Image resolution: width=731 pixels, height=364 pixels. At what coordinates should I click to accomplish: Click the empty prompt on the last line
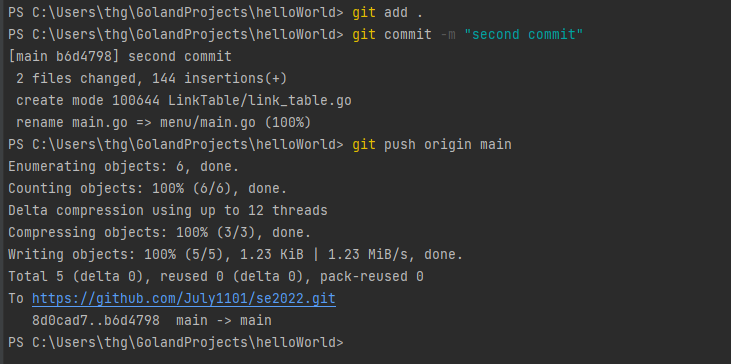[176, 343]
